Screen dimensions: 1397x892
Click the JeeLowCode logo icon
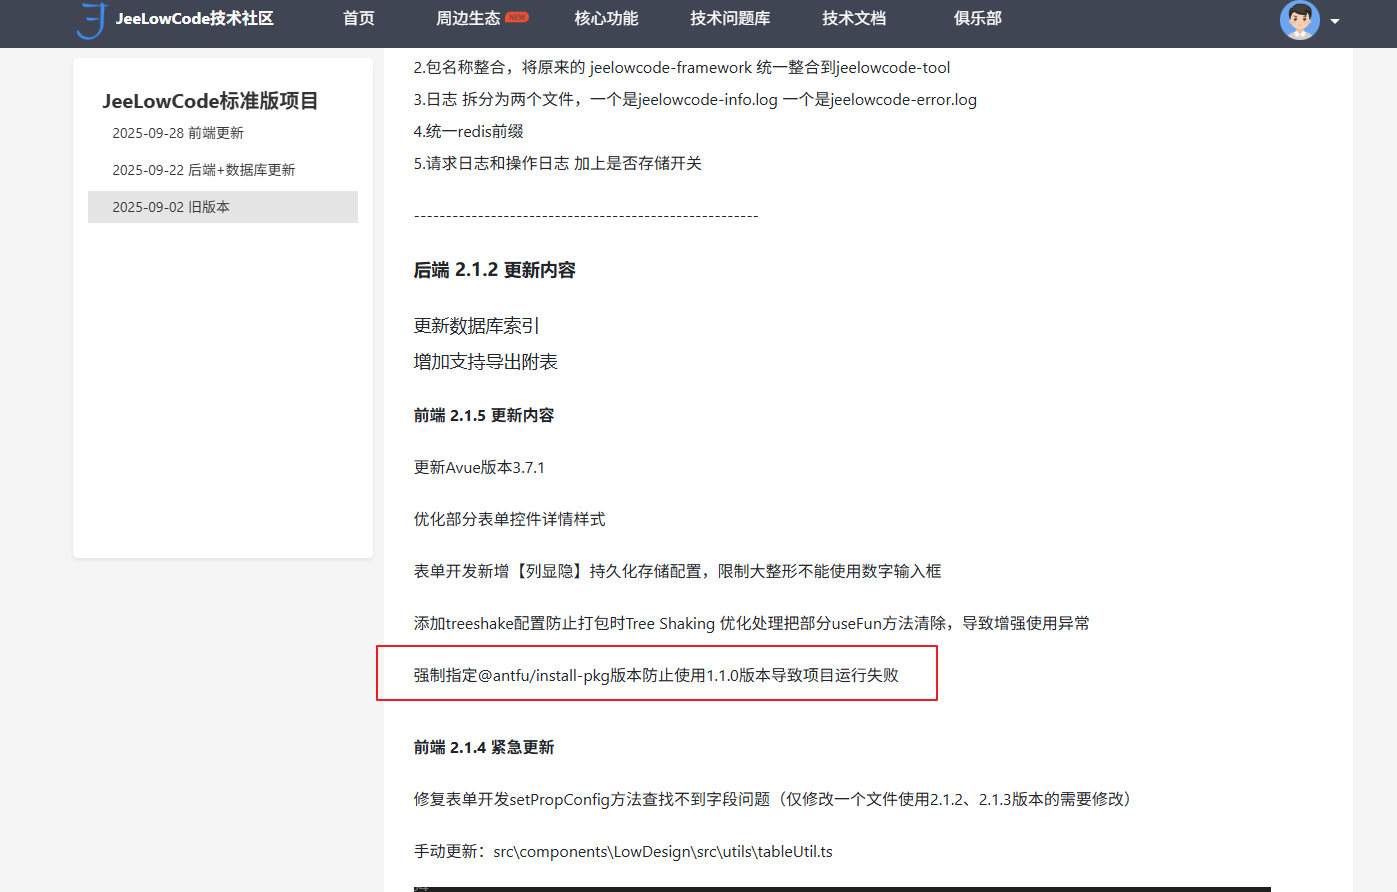[91, 20]
